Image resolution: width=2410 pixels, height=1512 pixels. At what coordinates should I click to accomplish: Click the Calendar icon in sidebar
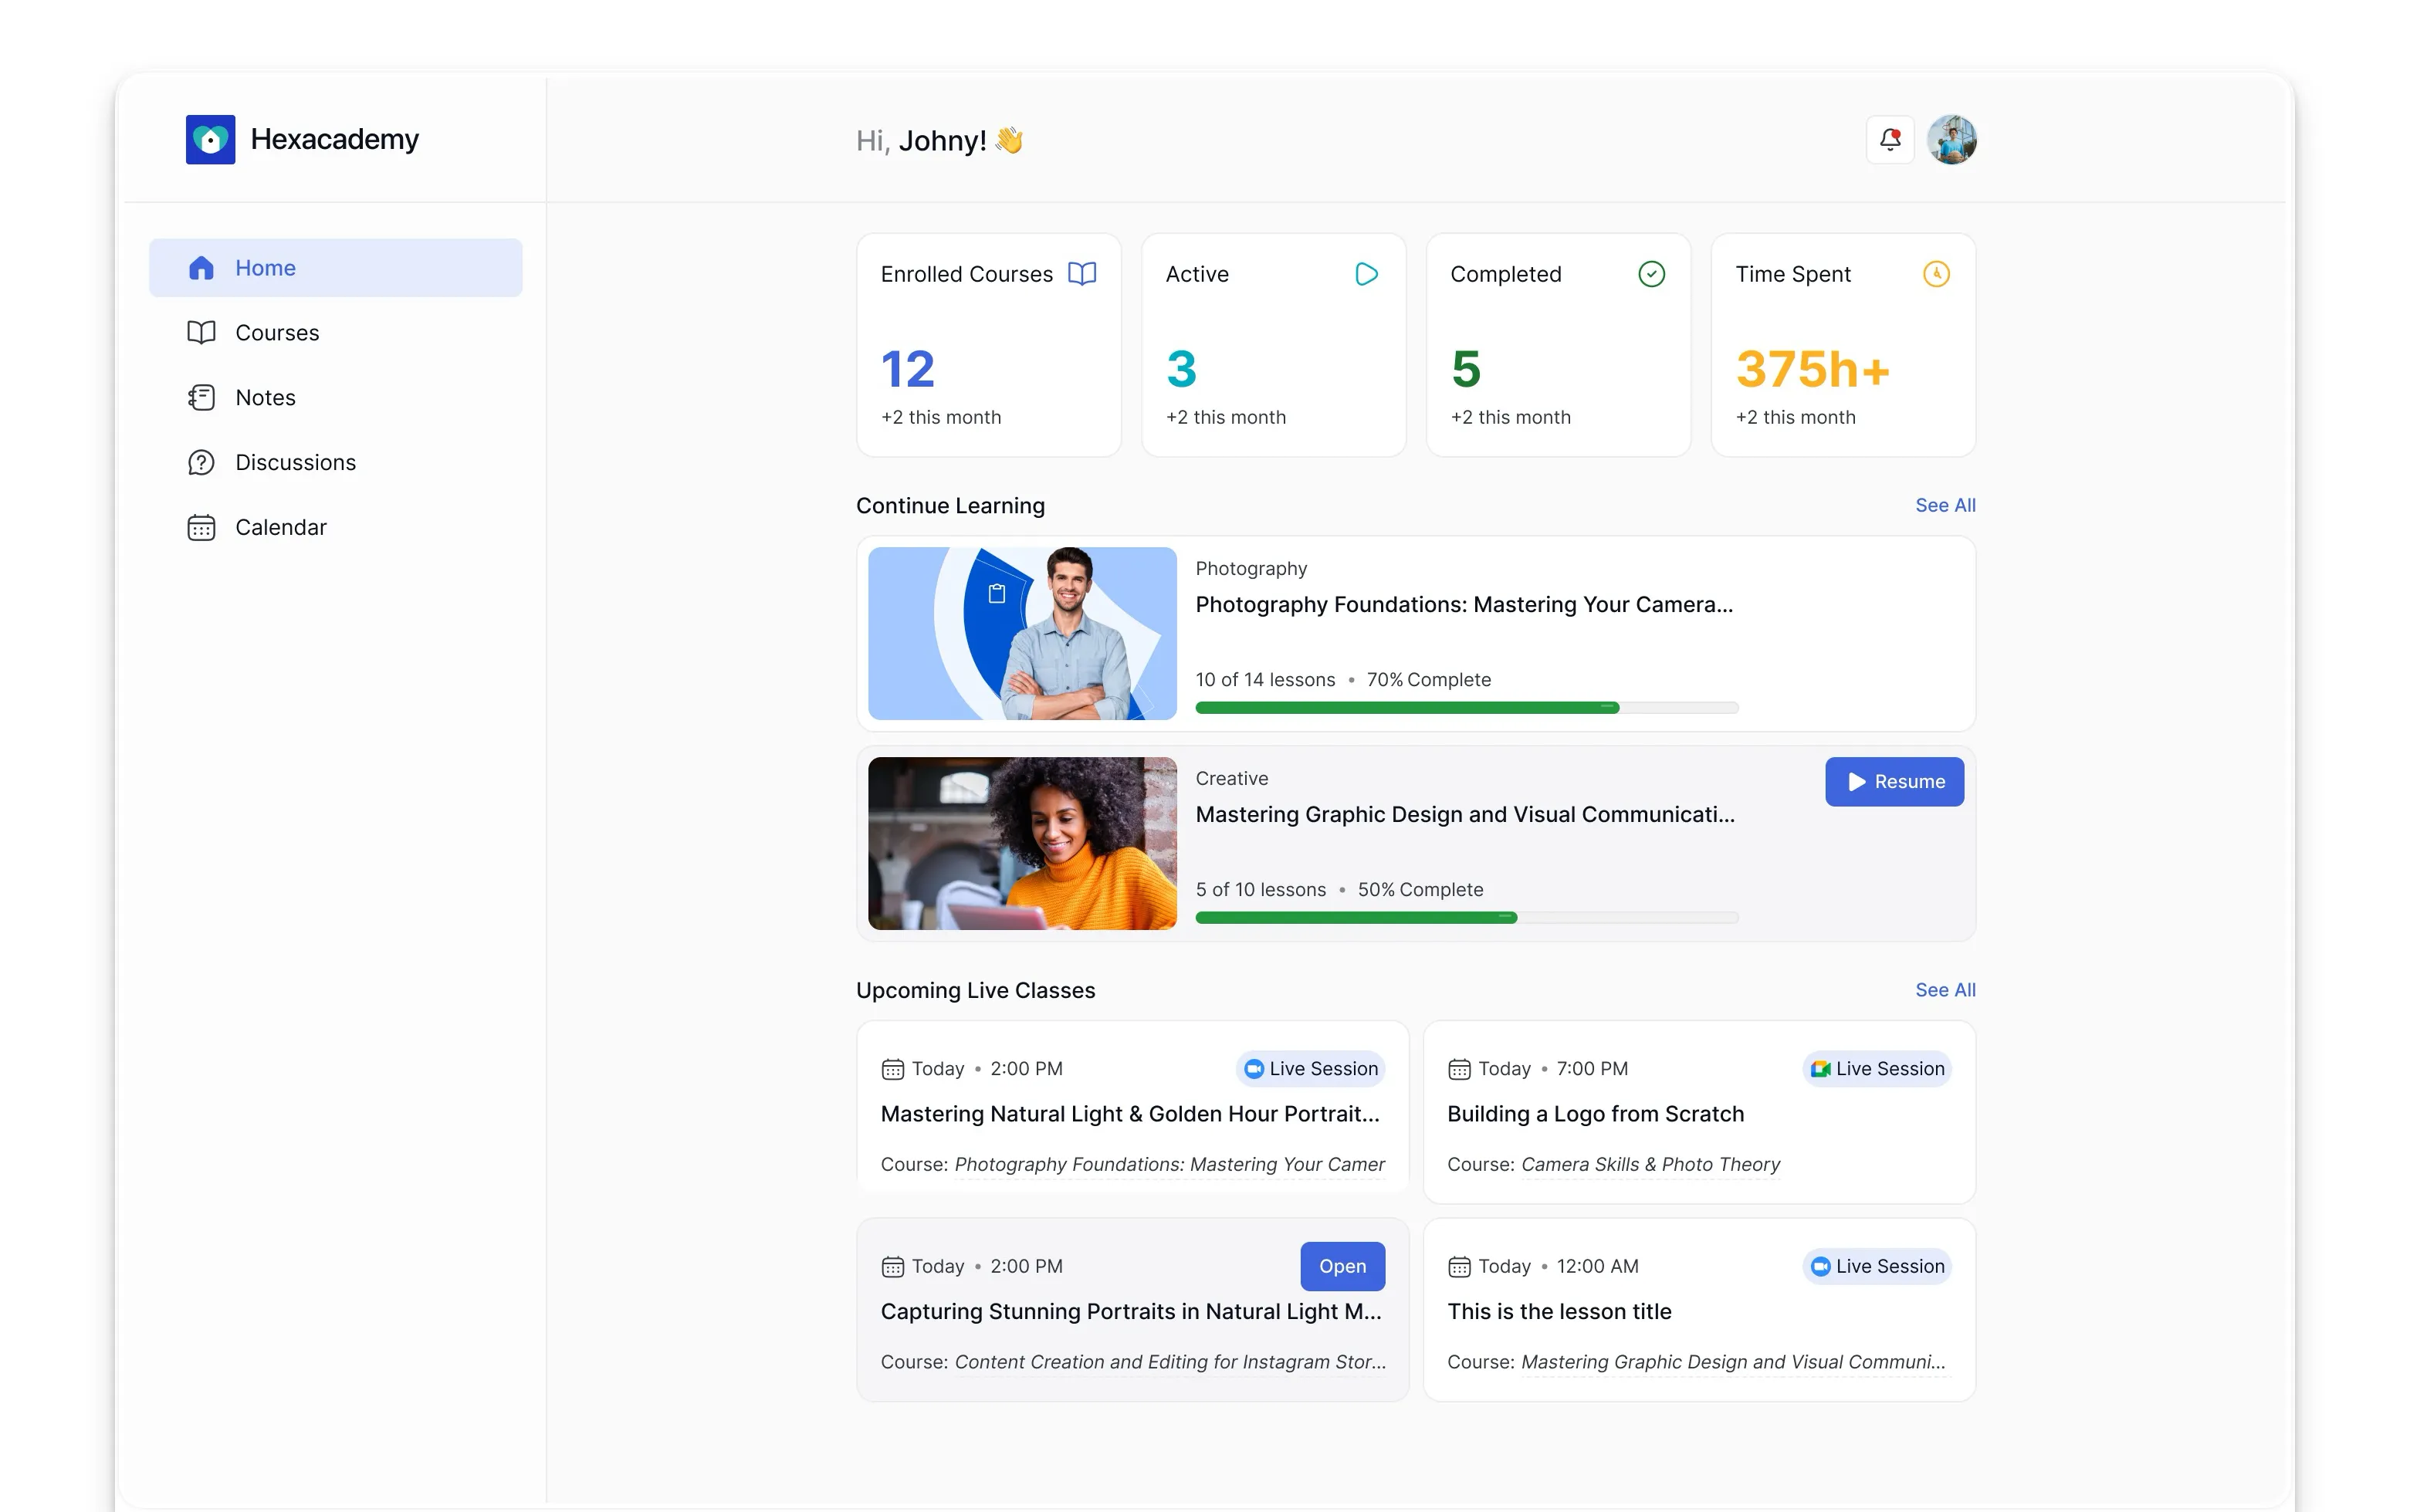(x=201, y=528)
